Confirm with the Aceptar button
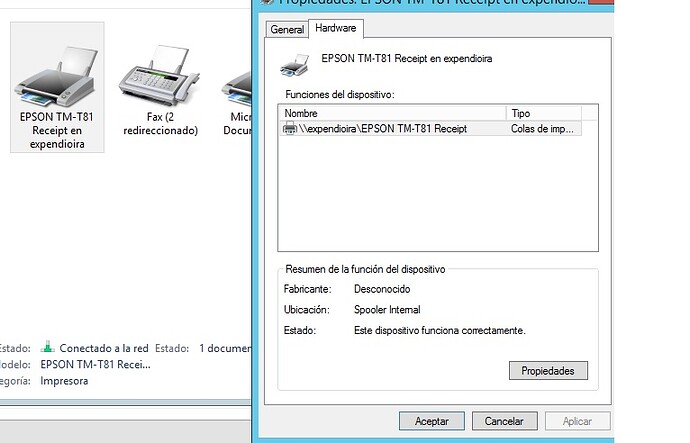Screen dimensions: 690x443 pyautogui.click(x=432, y=421)
